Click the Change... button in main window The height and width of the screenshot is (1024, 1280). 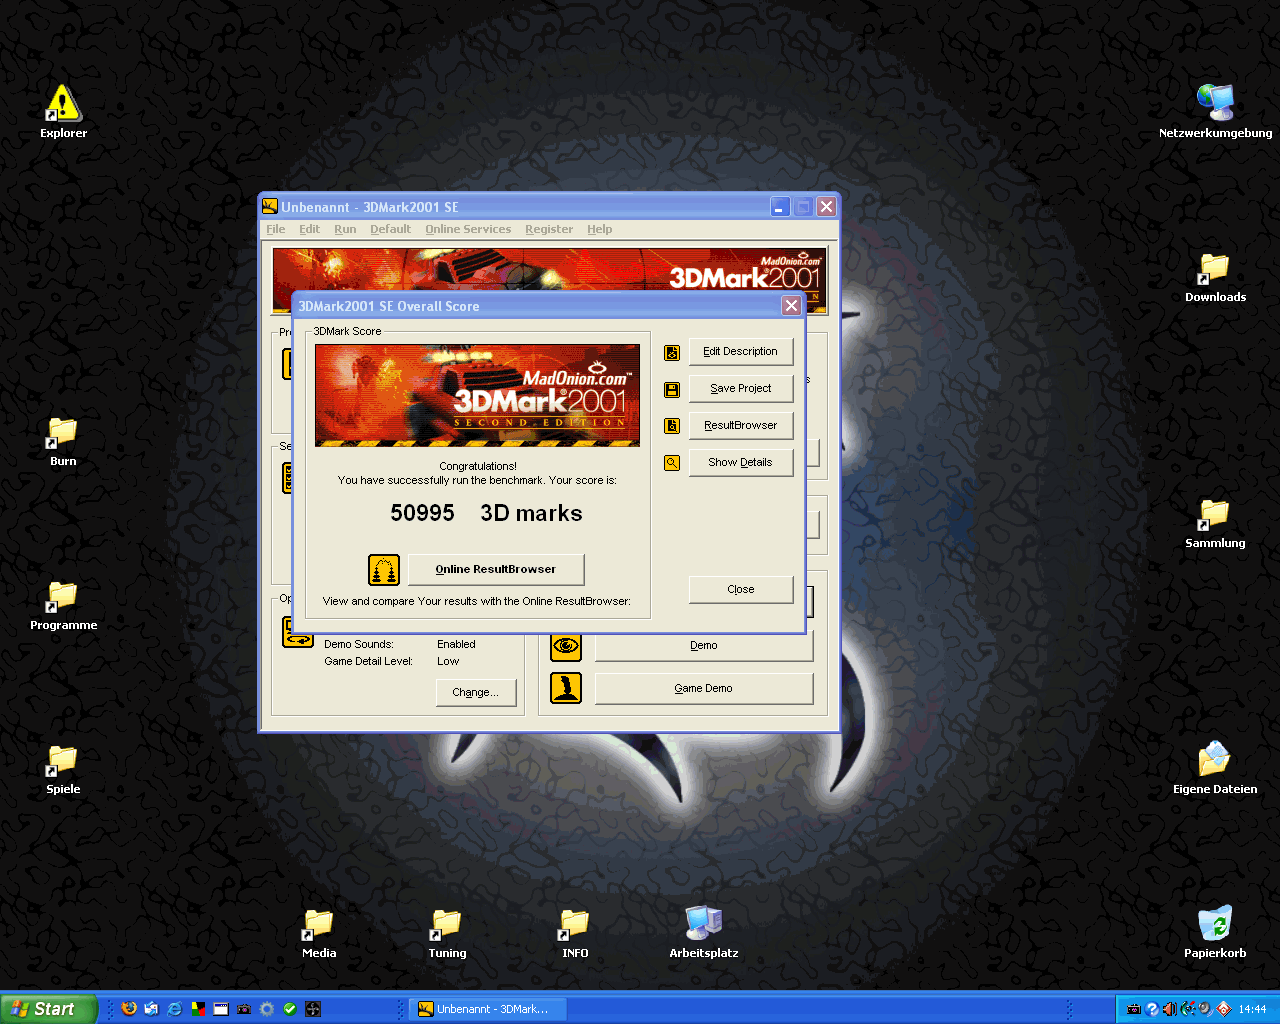click(x=475, y=693)
